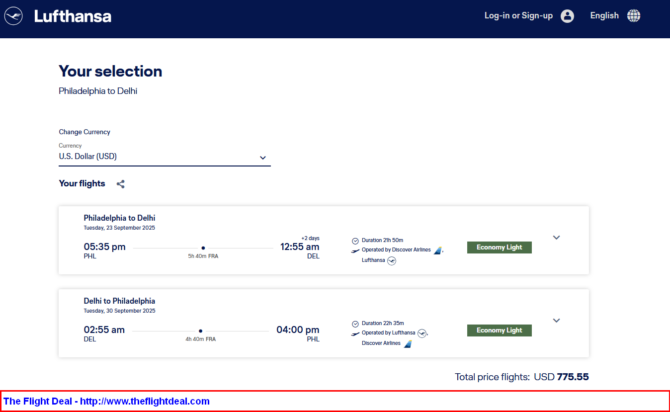Click Philadelphia to Delhi flight card title
Screen dimensions: 670x412
point(119,218)
